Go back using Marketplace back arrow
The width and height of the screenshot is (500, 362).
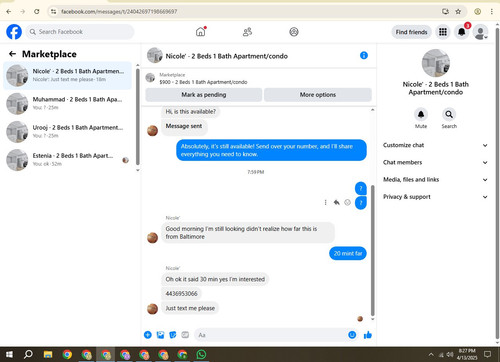tap(13, 54)
